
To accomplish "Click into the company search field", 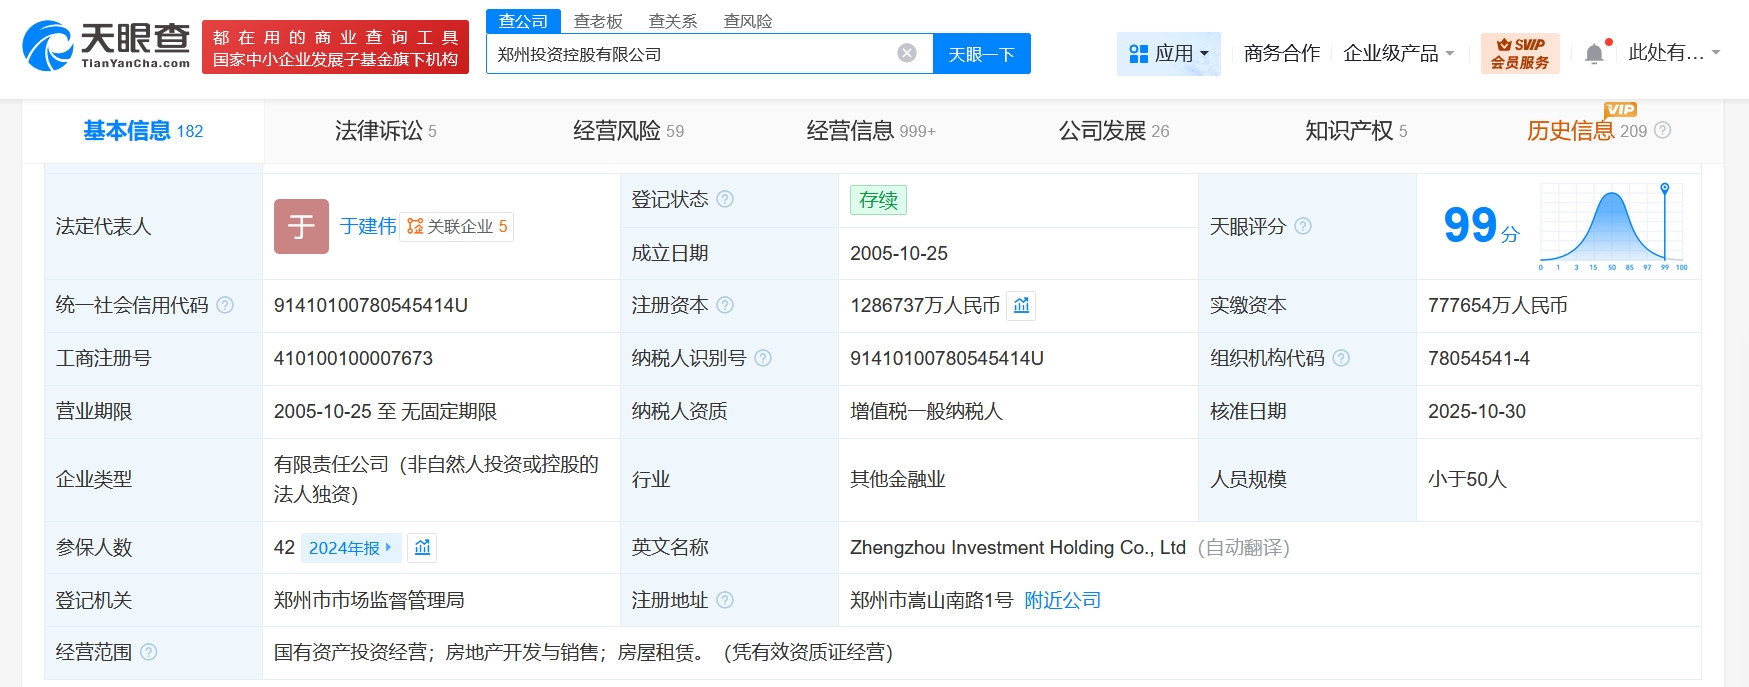I will pyautogui.click(x=690, y=54).
